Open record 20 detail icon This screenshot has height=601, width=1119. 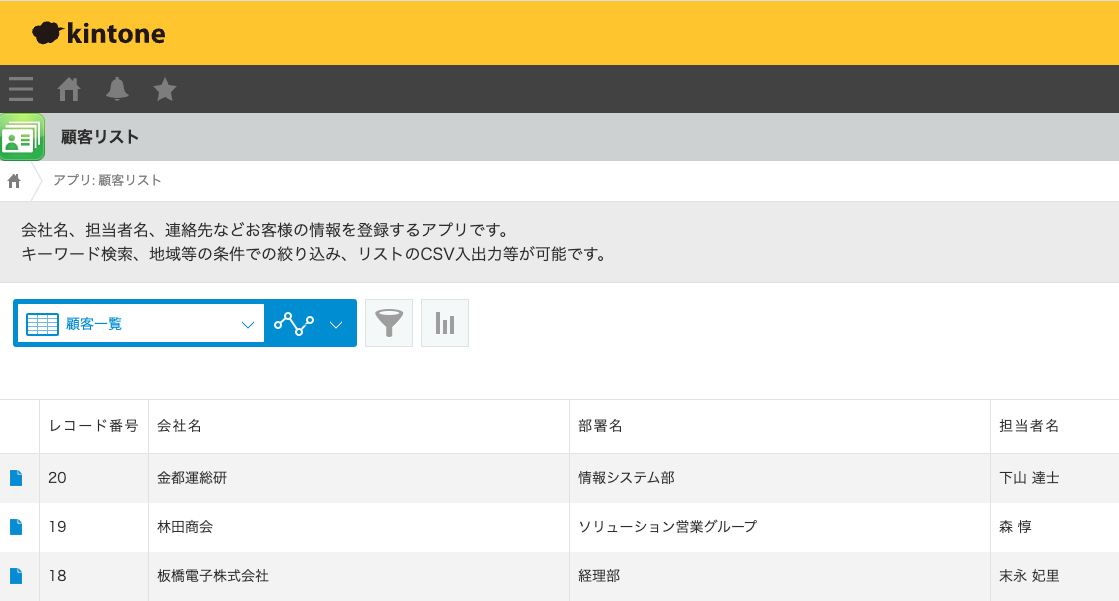(16, 478)
